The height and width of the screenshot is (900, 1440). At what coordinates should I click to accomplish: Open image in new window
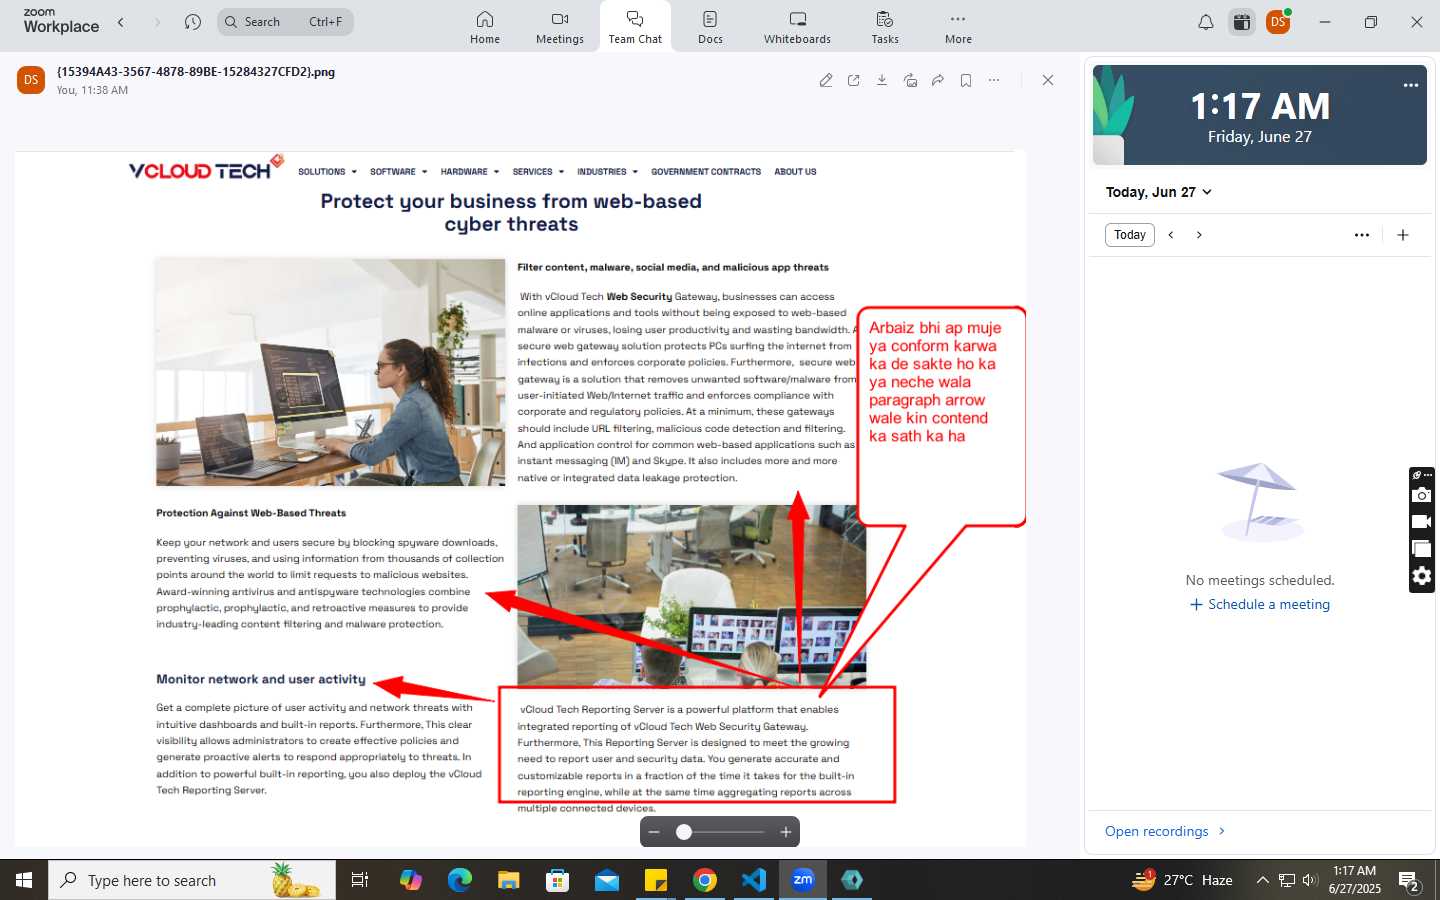(x=854, y=80)
